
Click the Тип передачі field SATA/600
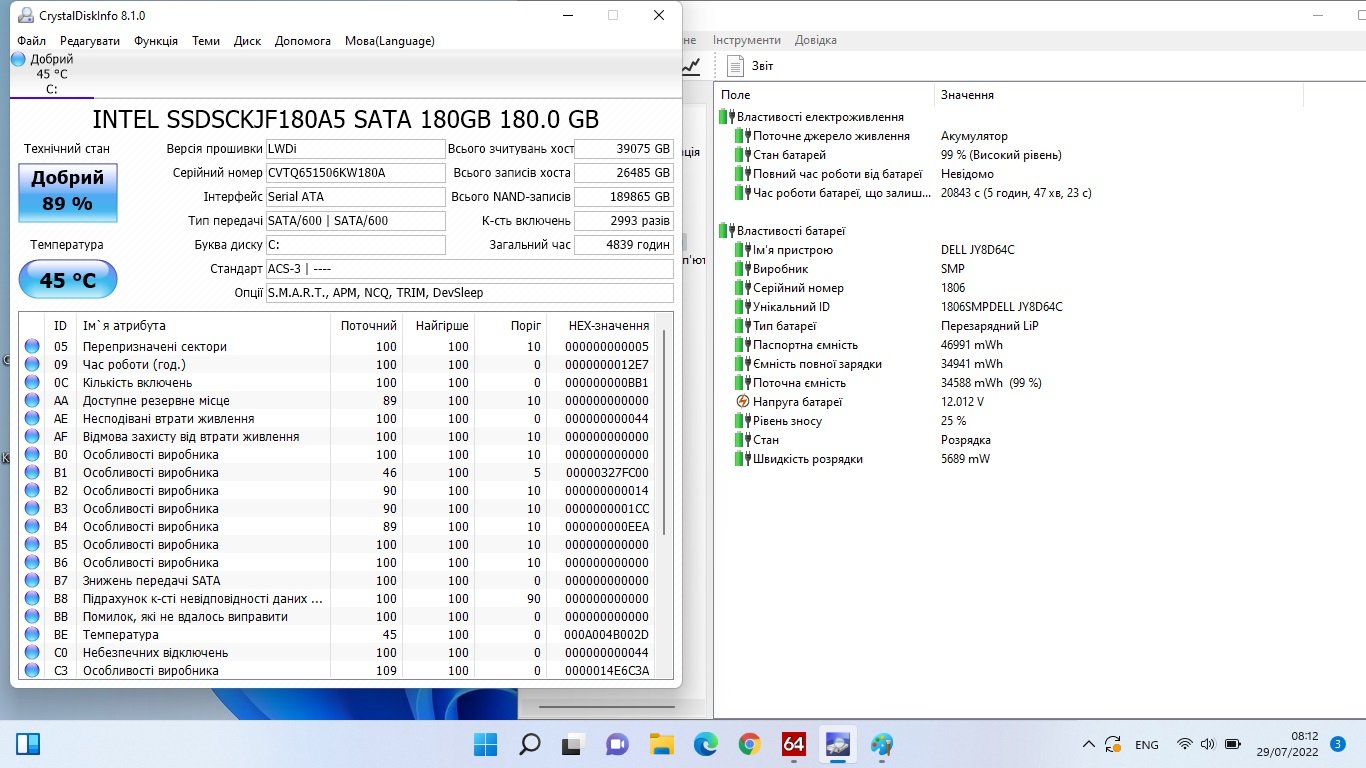(355, 221)
